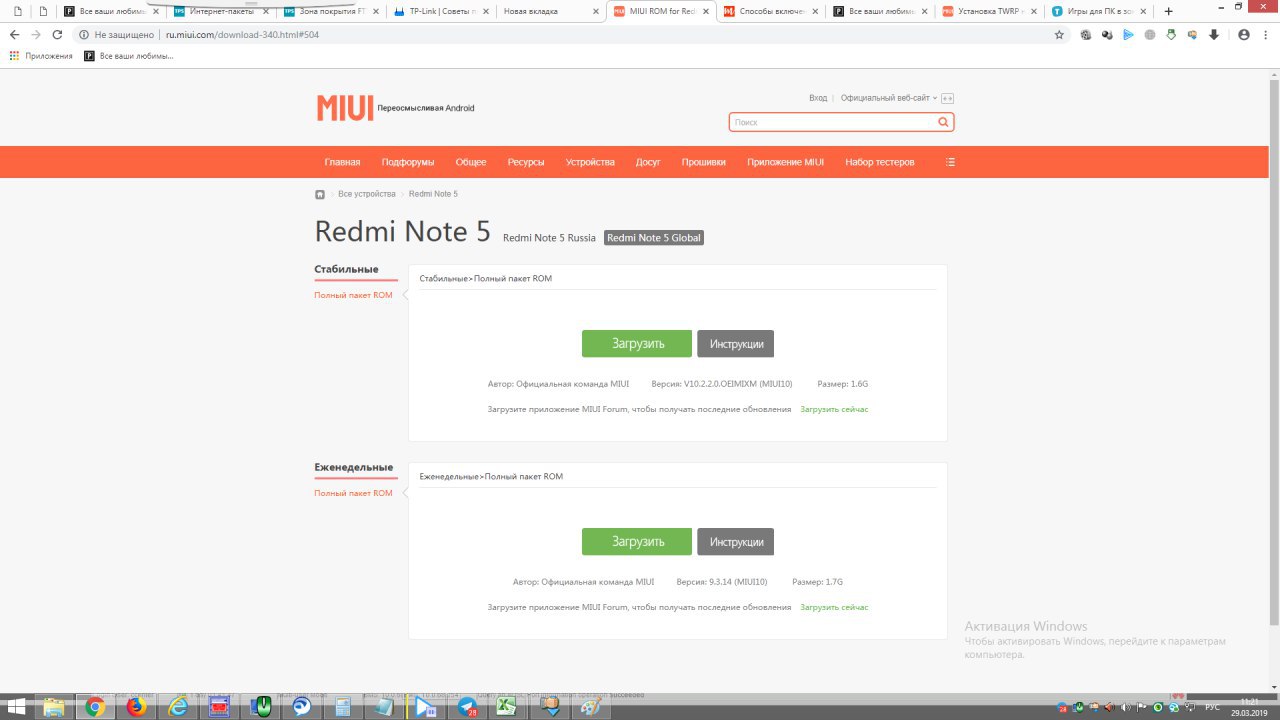1280x720 pixels.
Task: Click Загрузить for the weekly ROM
Action: click(637, 542)
